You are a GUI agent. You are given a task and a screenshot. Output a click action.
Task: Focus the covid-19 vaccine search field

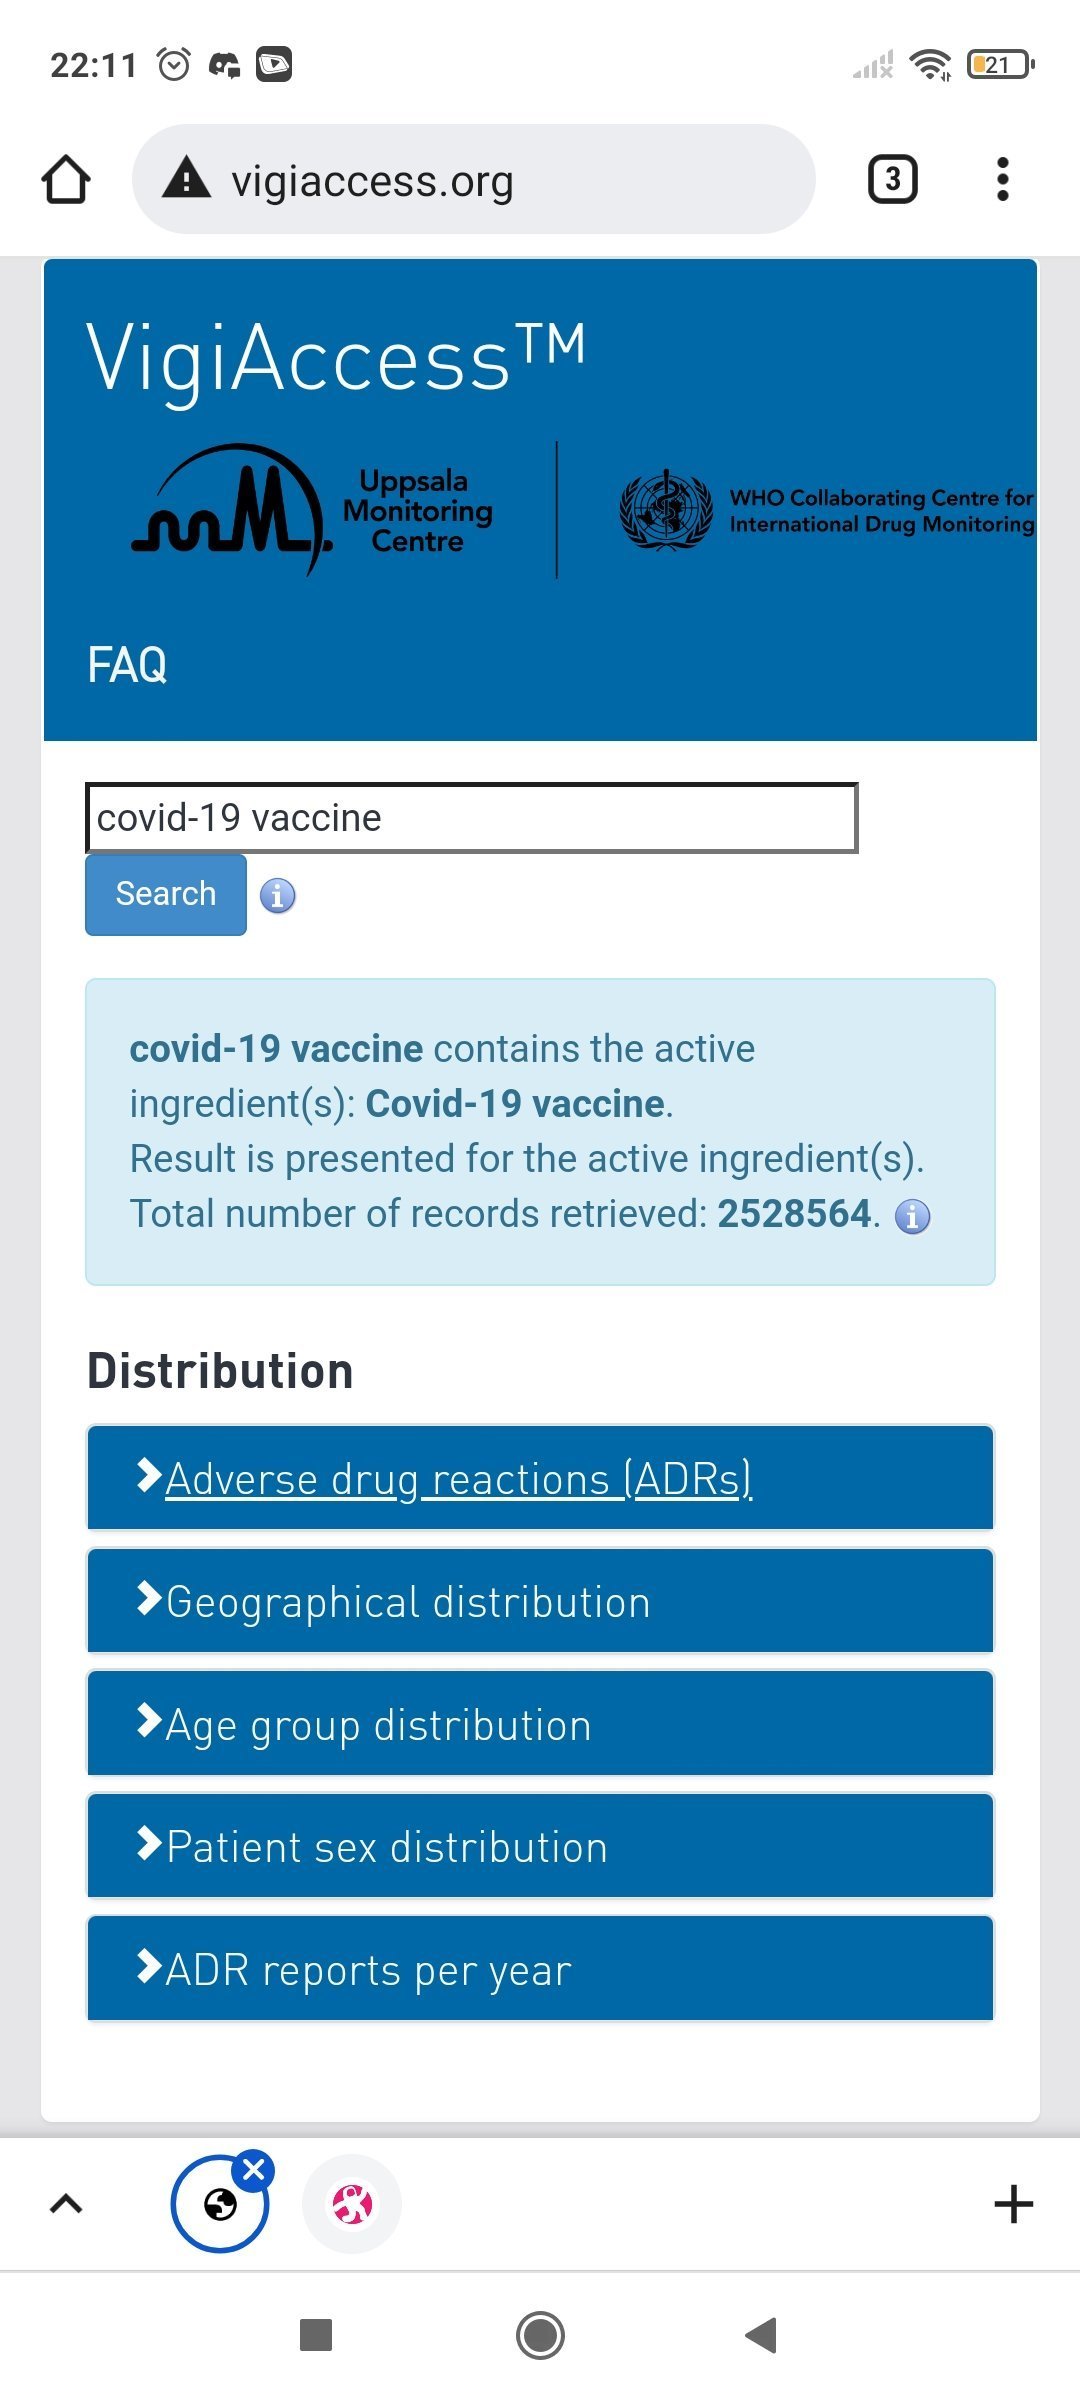pyautogui.click(x=471, y=818)
